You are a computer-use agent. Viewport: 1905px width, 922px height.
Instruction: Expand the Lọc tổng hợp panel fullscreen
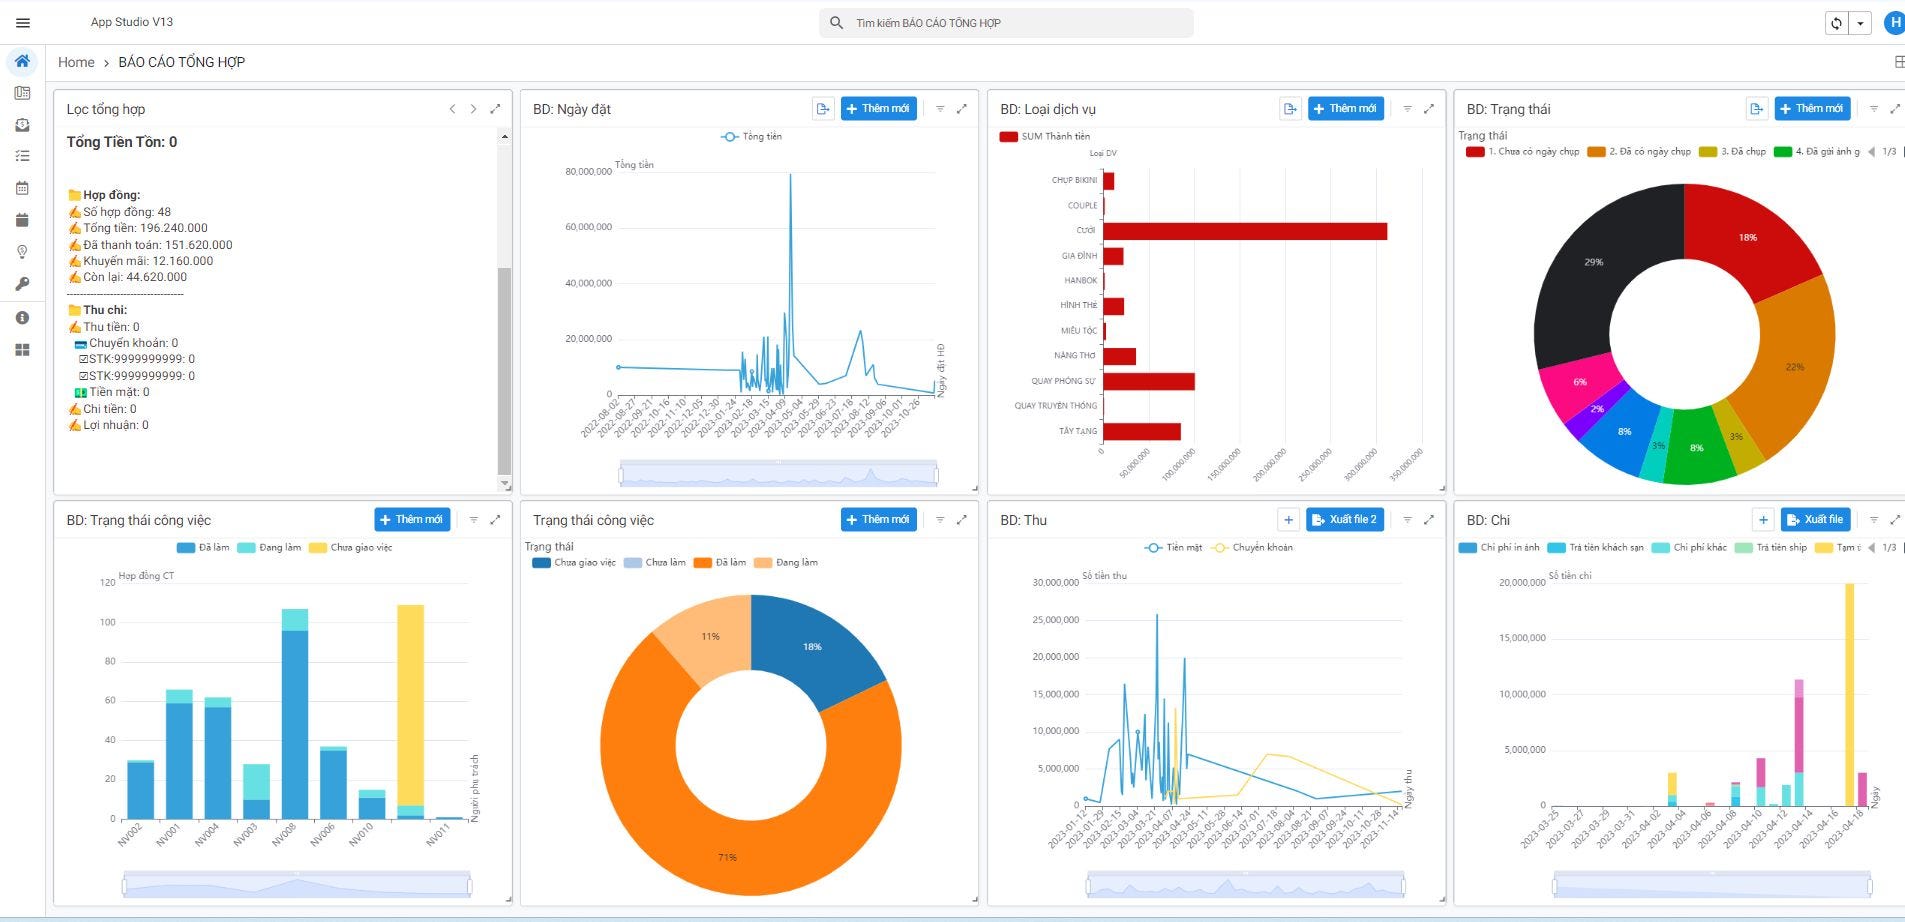[x=495, y=109]
